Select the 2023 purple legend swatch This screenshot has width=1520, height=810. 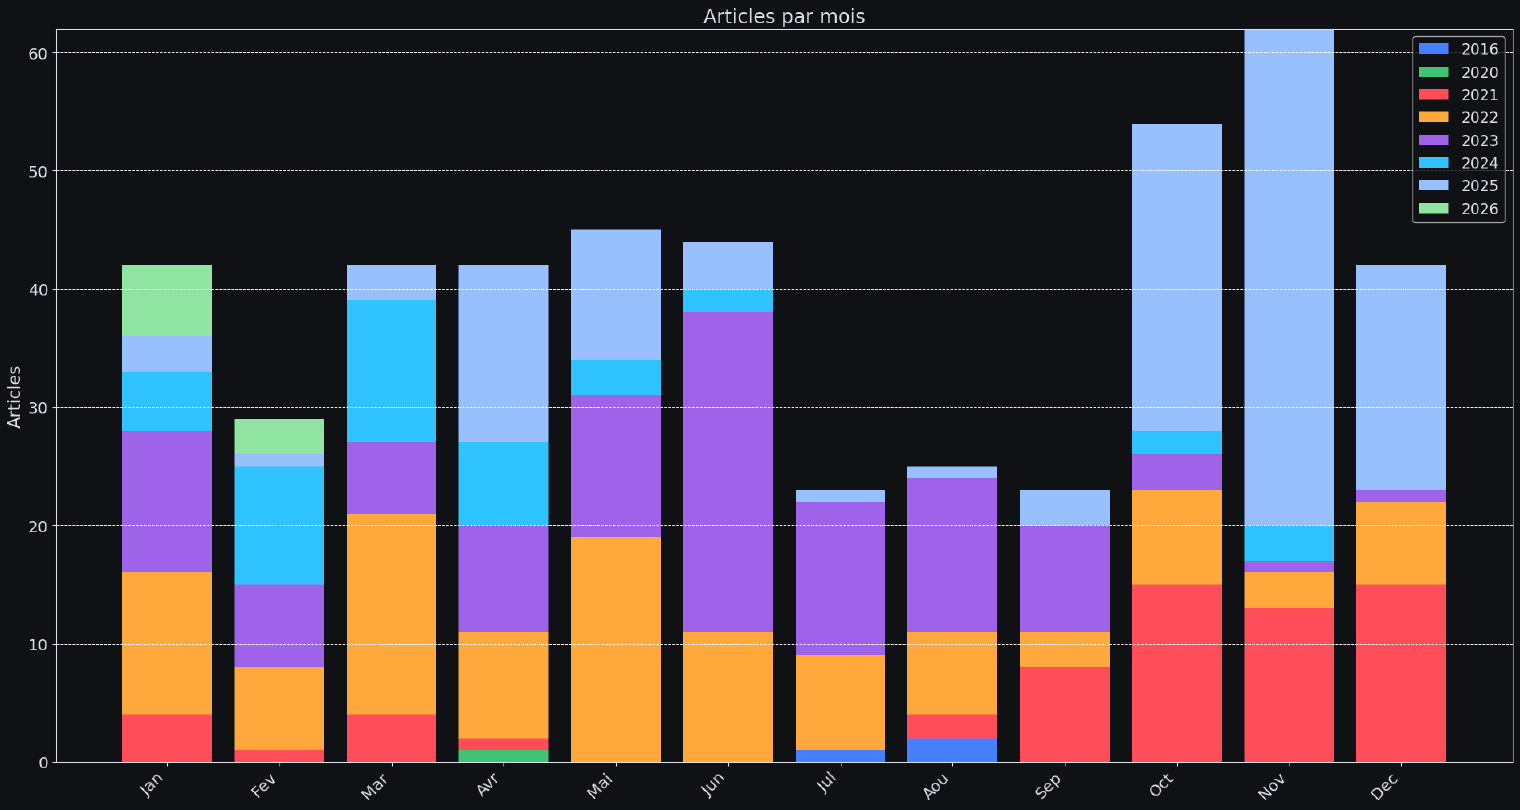(x=1434, y=141)
